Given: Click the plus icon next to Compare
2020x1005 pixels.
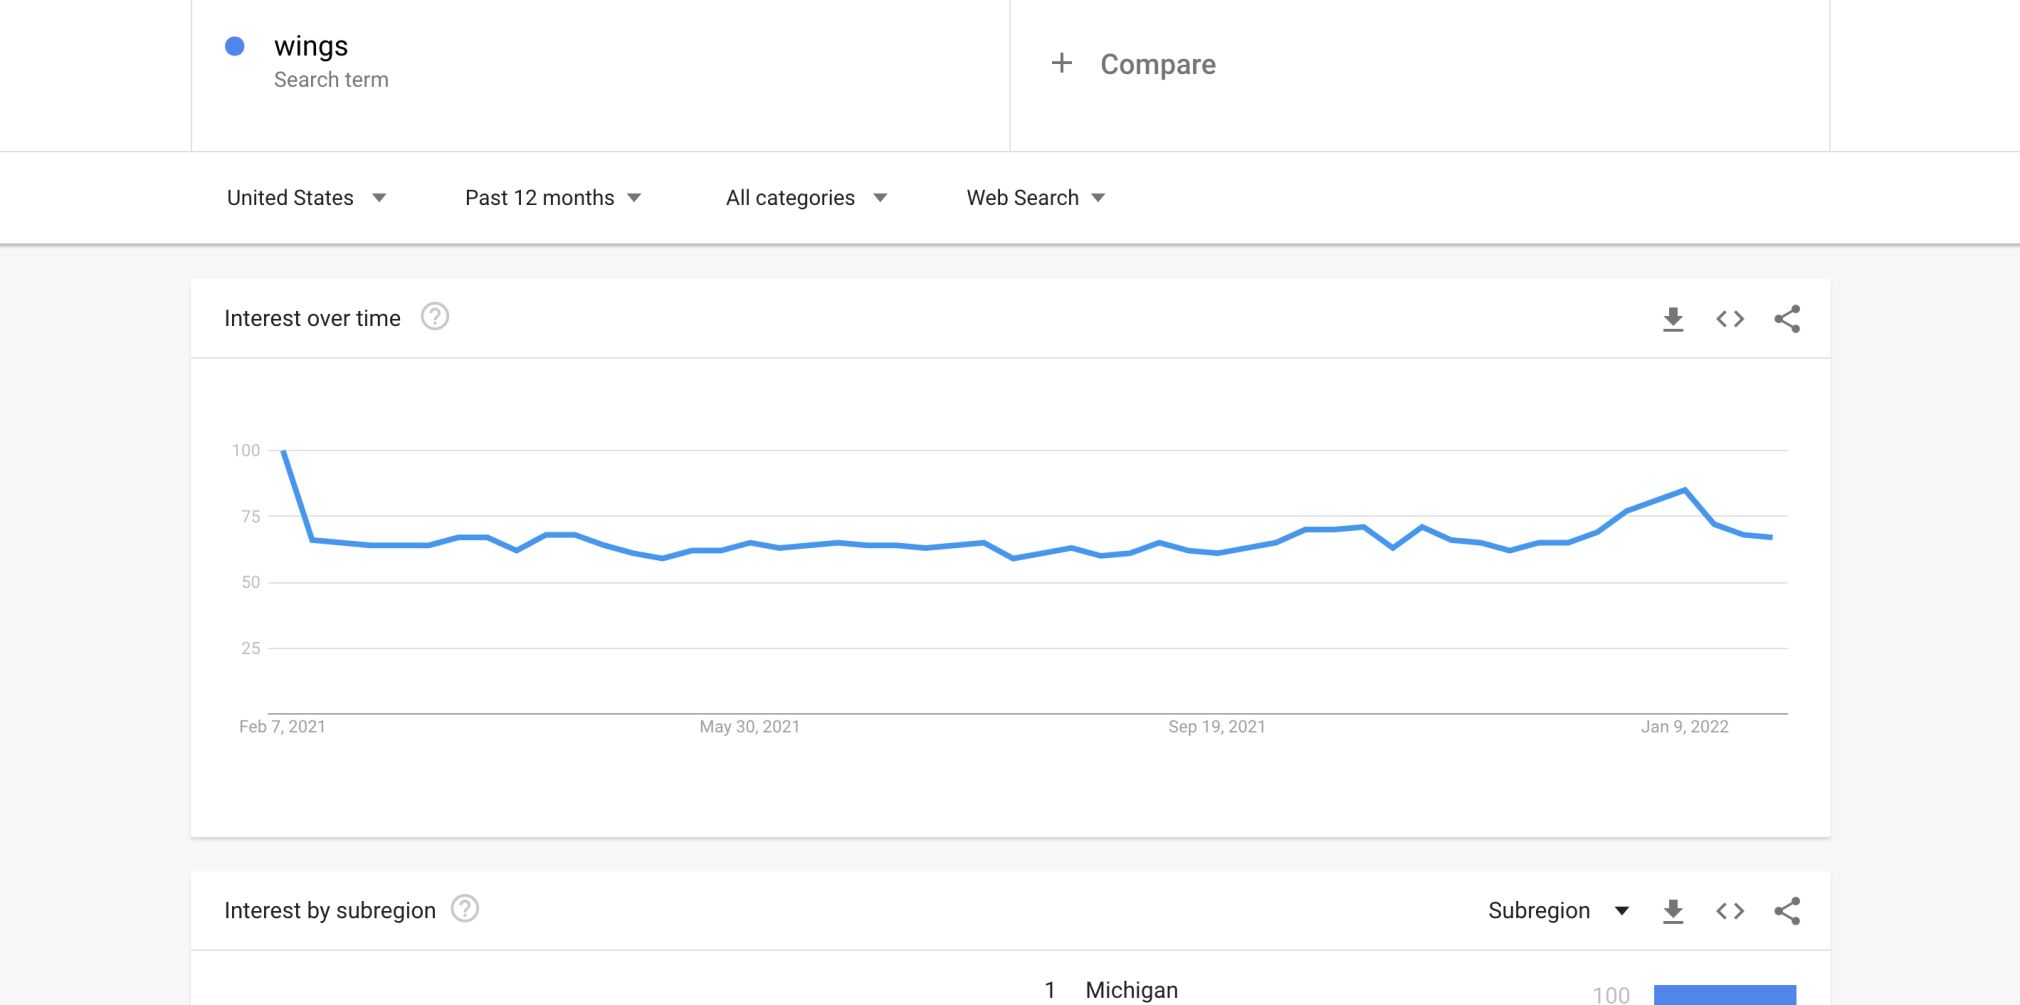Looking at the screenshot, I should pyautogui.click(x=1062, y=64).
